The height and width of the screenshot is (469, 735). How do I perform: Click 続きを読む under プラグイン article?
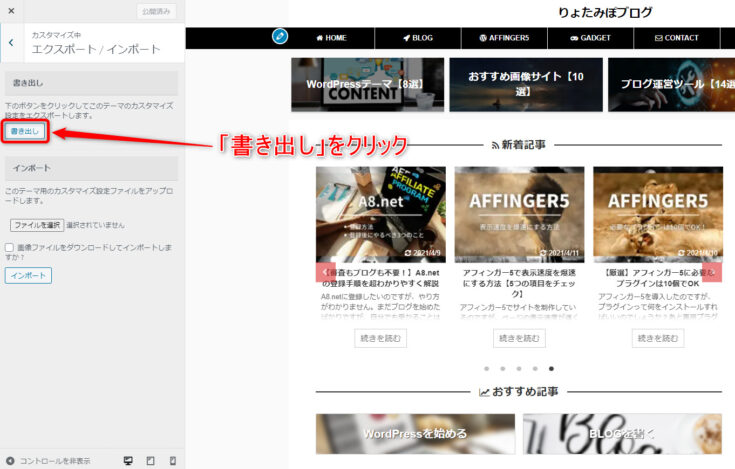click(658, 338)
